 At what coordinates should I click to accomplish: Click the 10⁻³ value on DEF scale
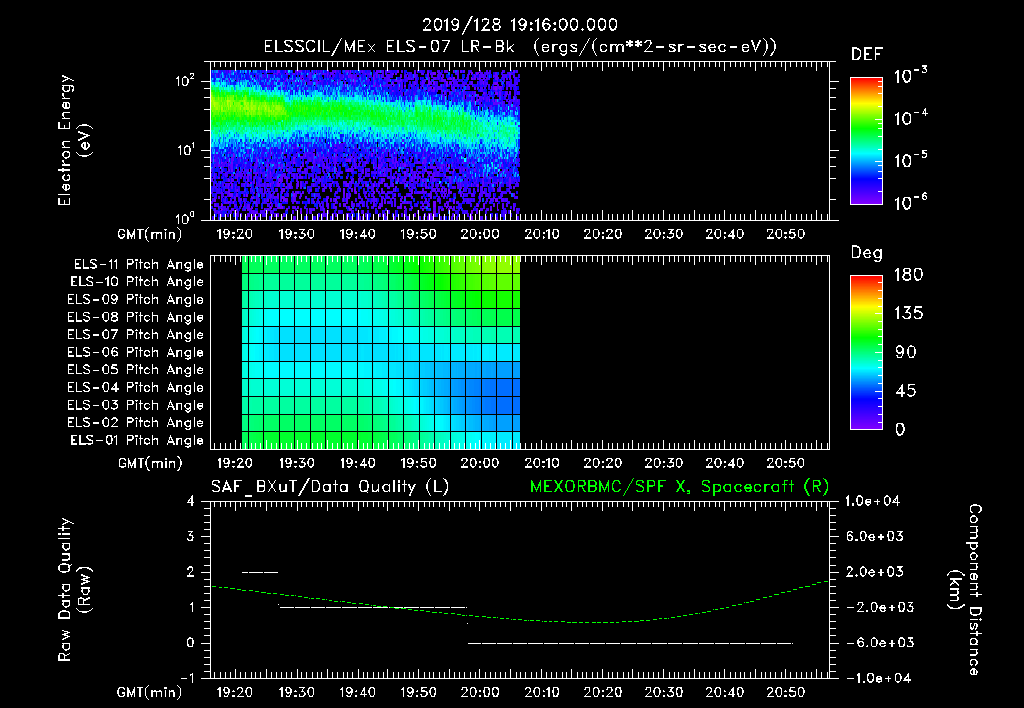point(910,76)
